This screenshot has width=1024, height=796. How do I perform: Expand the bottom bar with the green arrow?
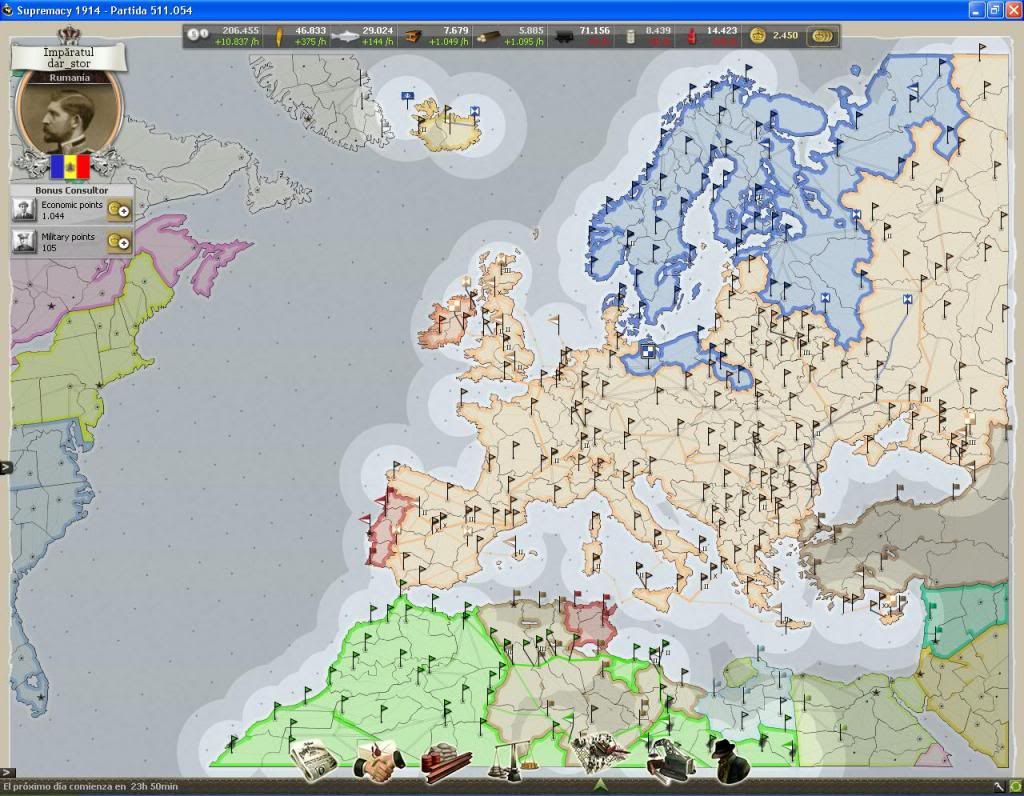(x=600, y=785)
